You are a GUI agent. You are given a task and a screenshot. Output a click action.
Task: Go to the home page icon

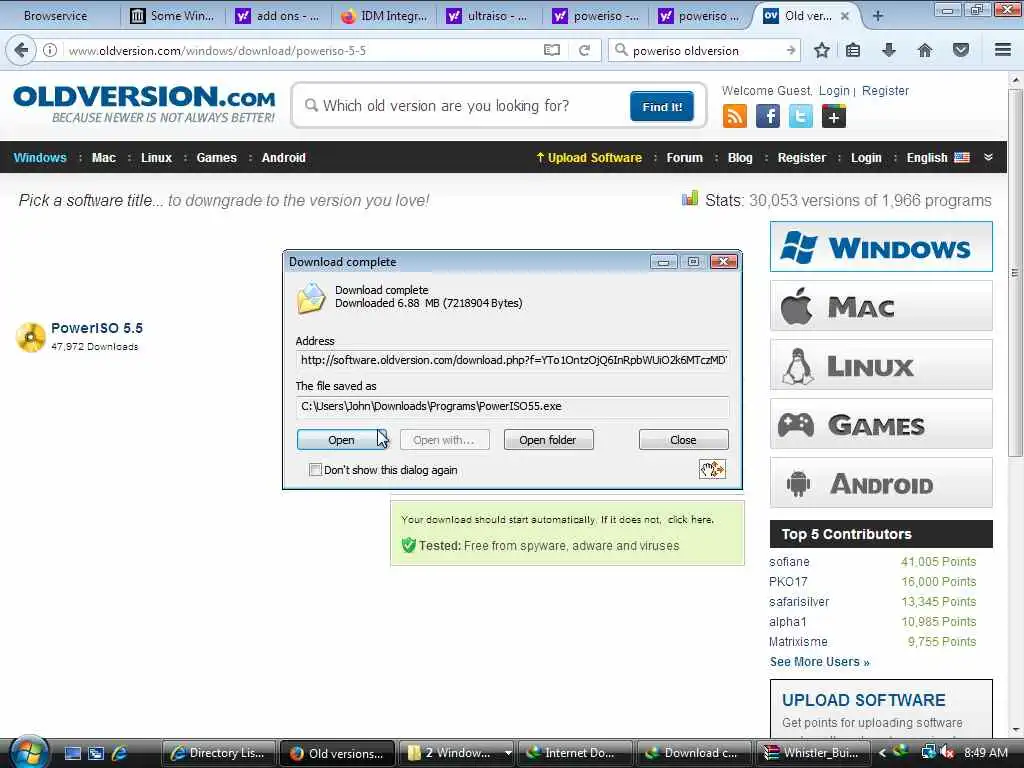point(925,50)
